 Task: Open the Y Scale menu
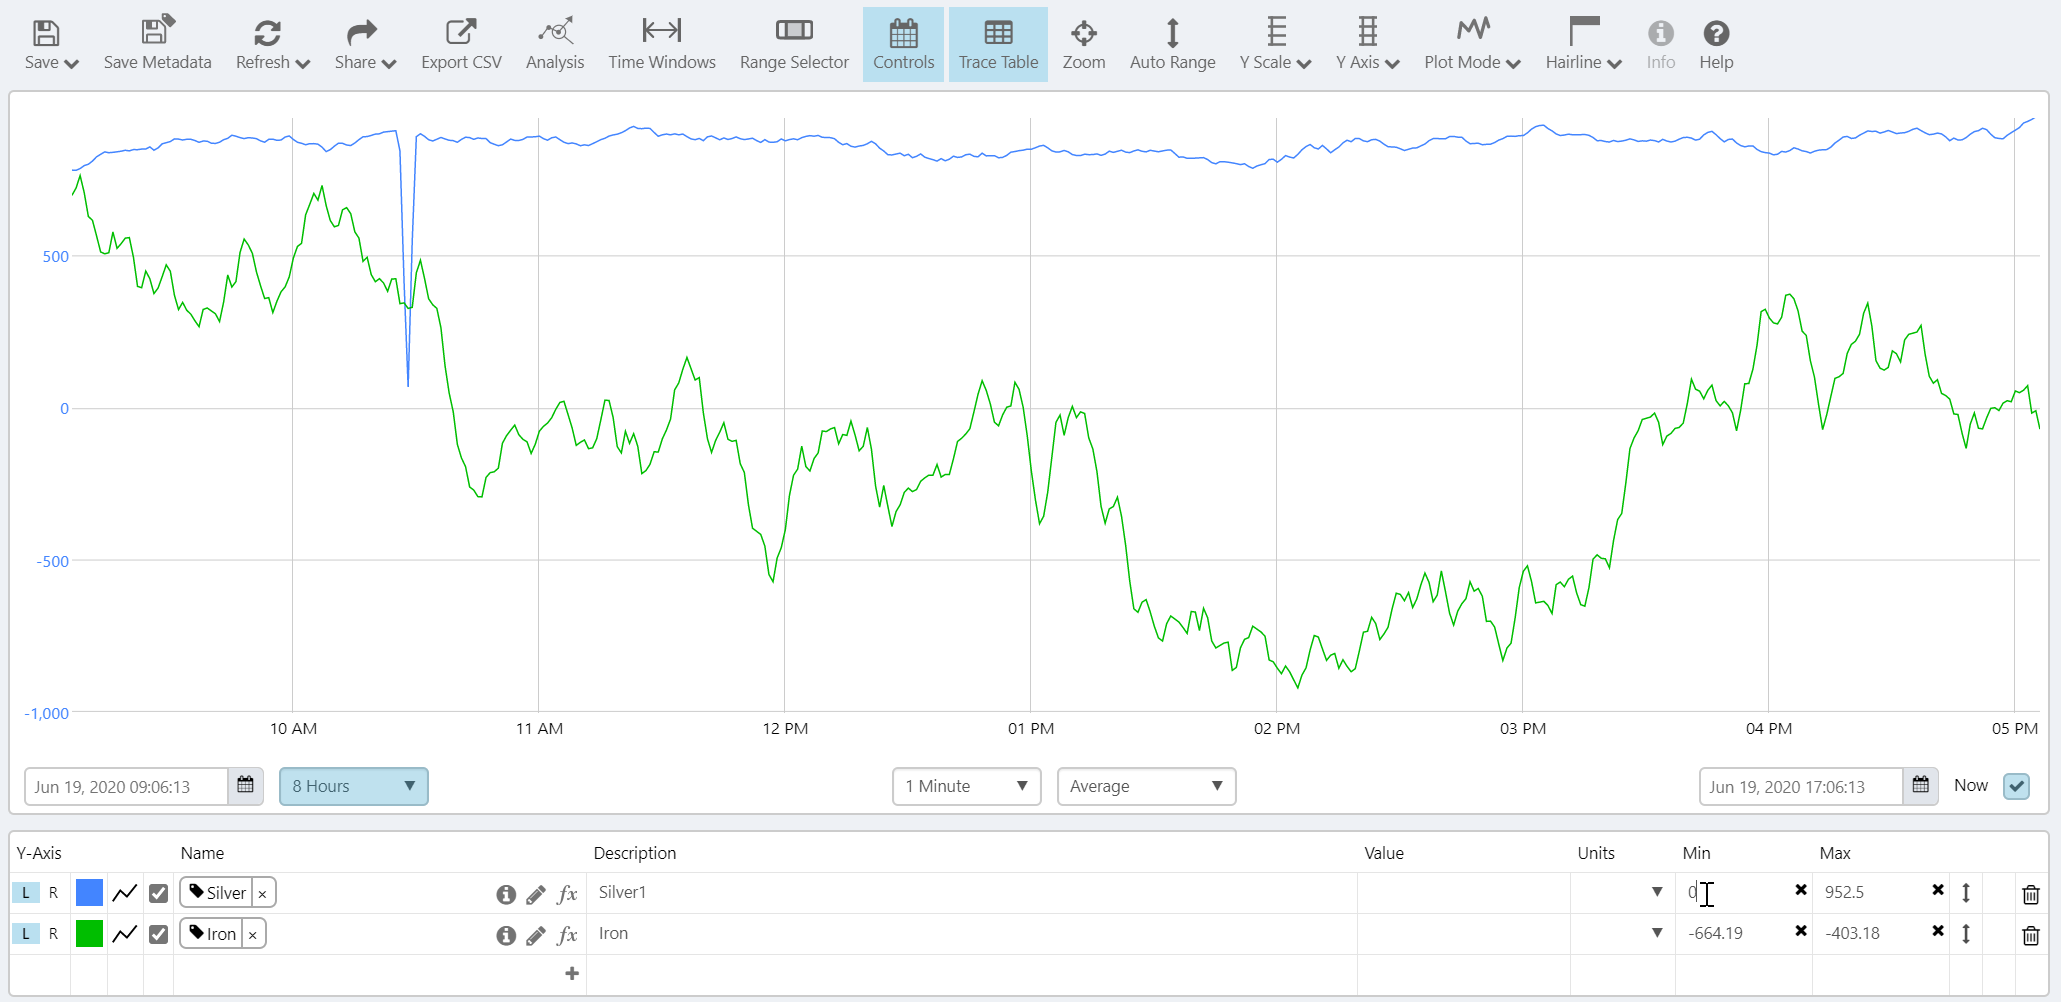[x=1275, y=45]
